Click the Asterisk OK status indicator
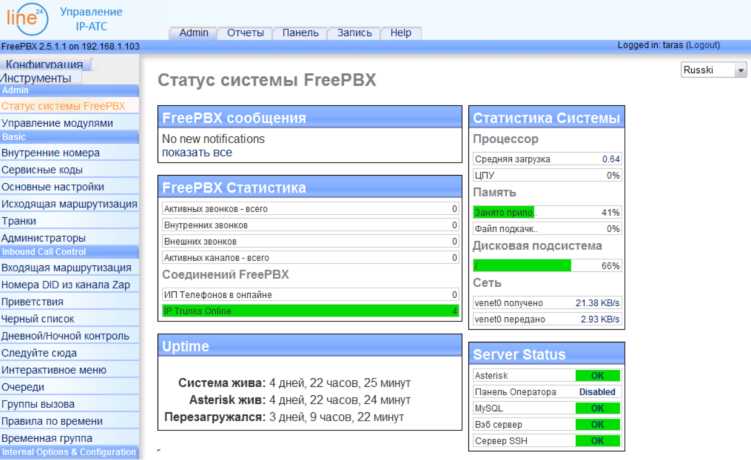 (x=597, y=376)
